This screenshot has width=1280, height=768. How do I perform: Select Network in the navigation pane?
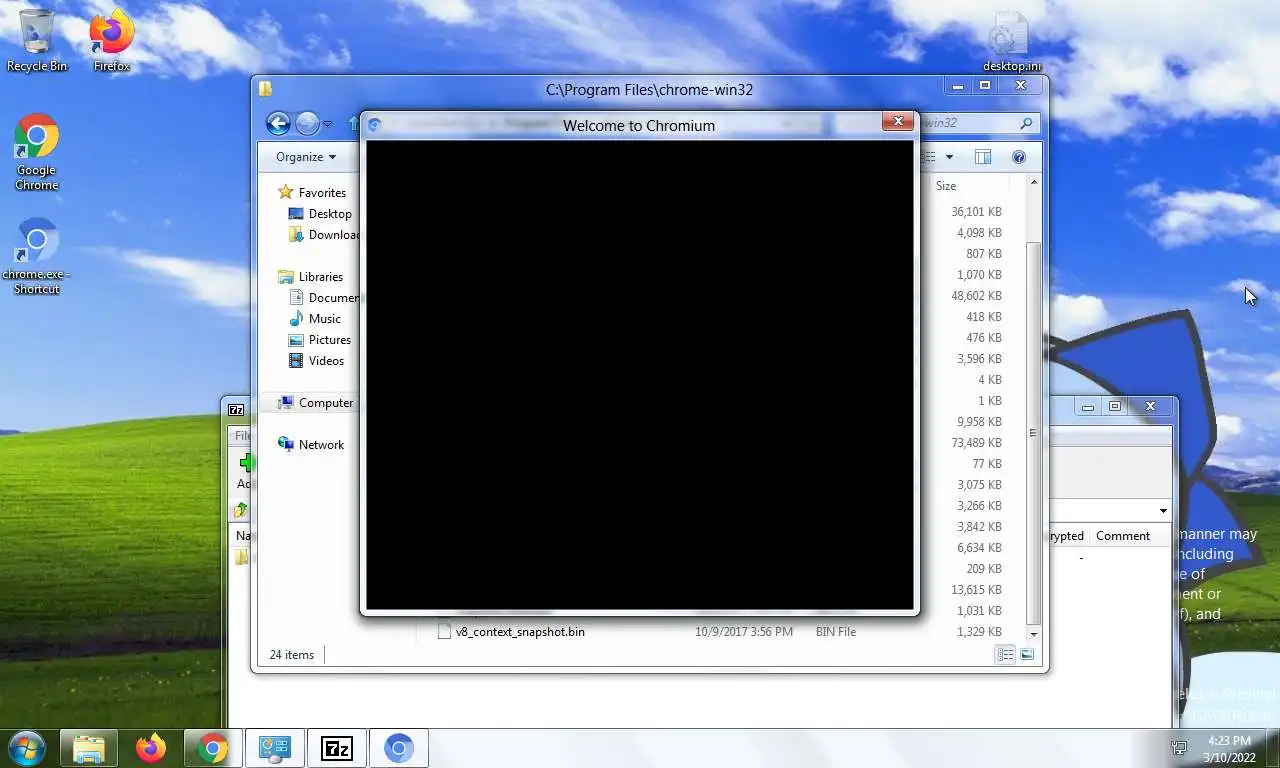[x=321, y=445]
